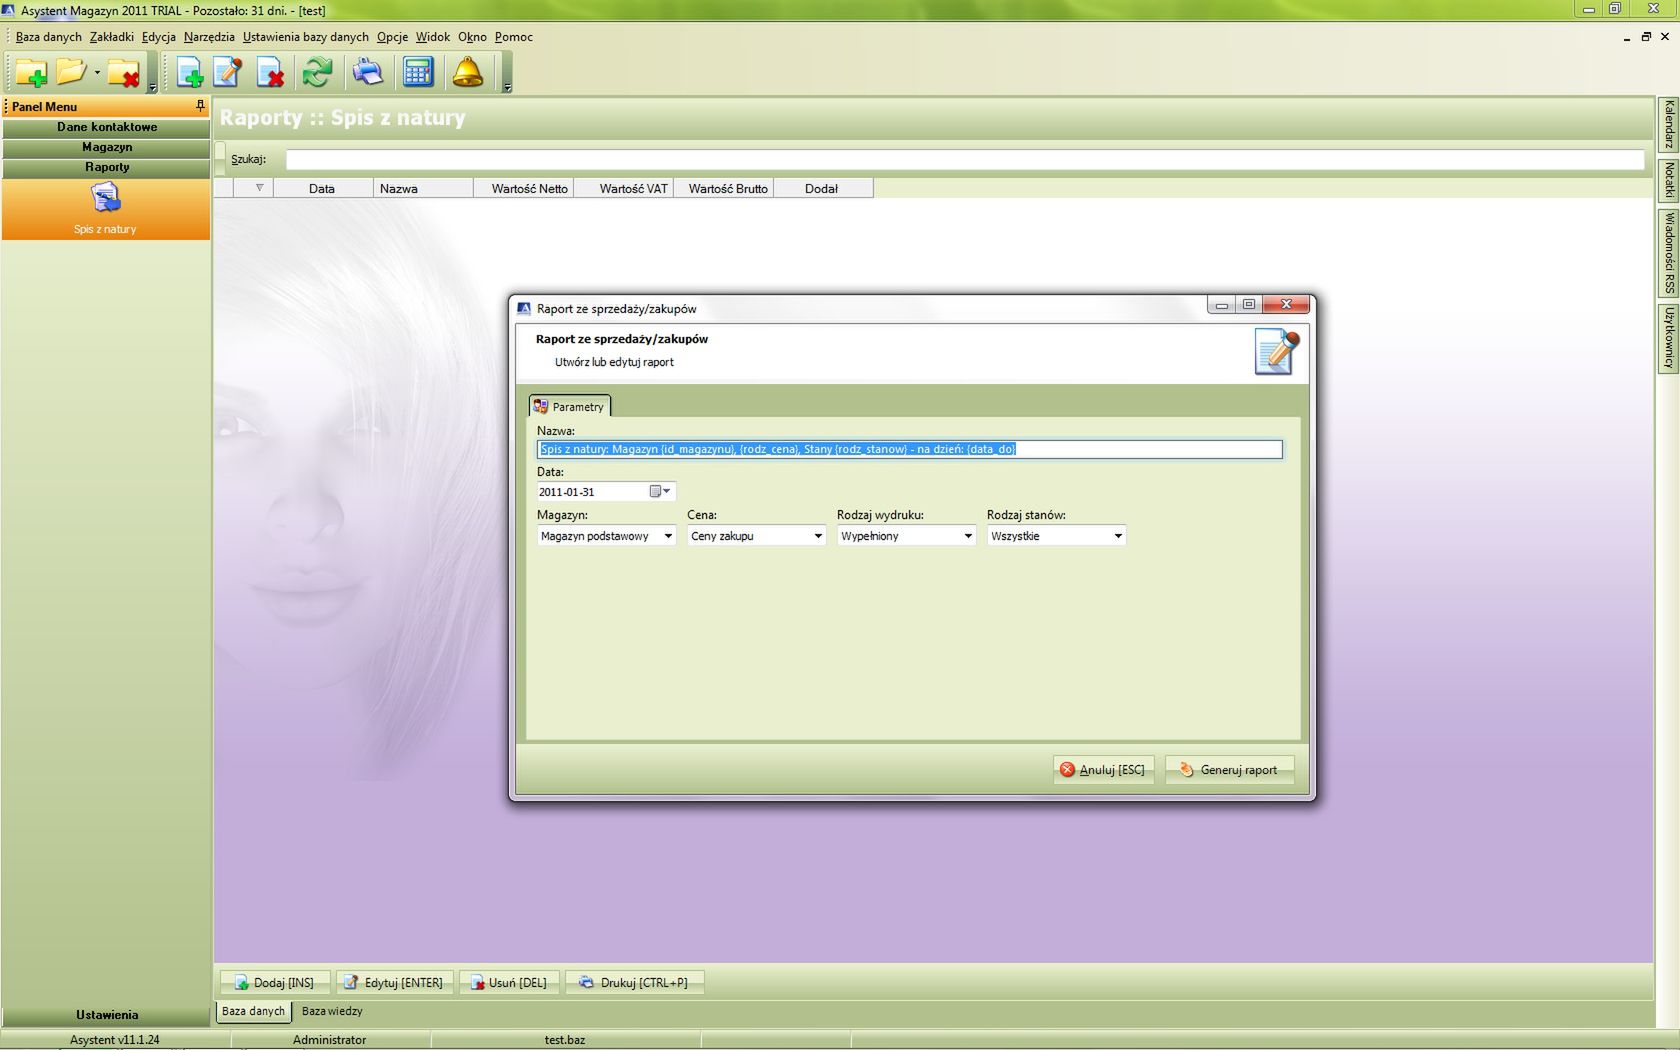The width and height of the screenshot is (1680, 1050).
Task: Open the Opcje menu
Action: (x=392, y=37)
